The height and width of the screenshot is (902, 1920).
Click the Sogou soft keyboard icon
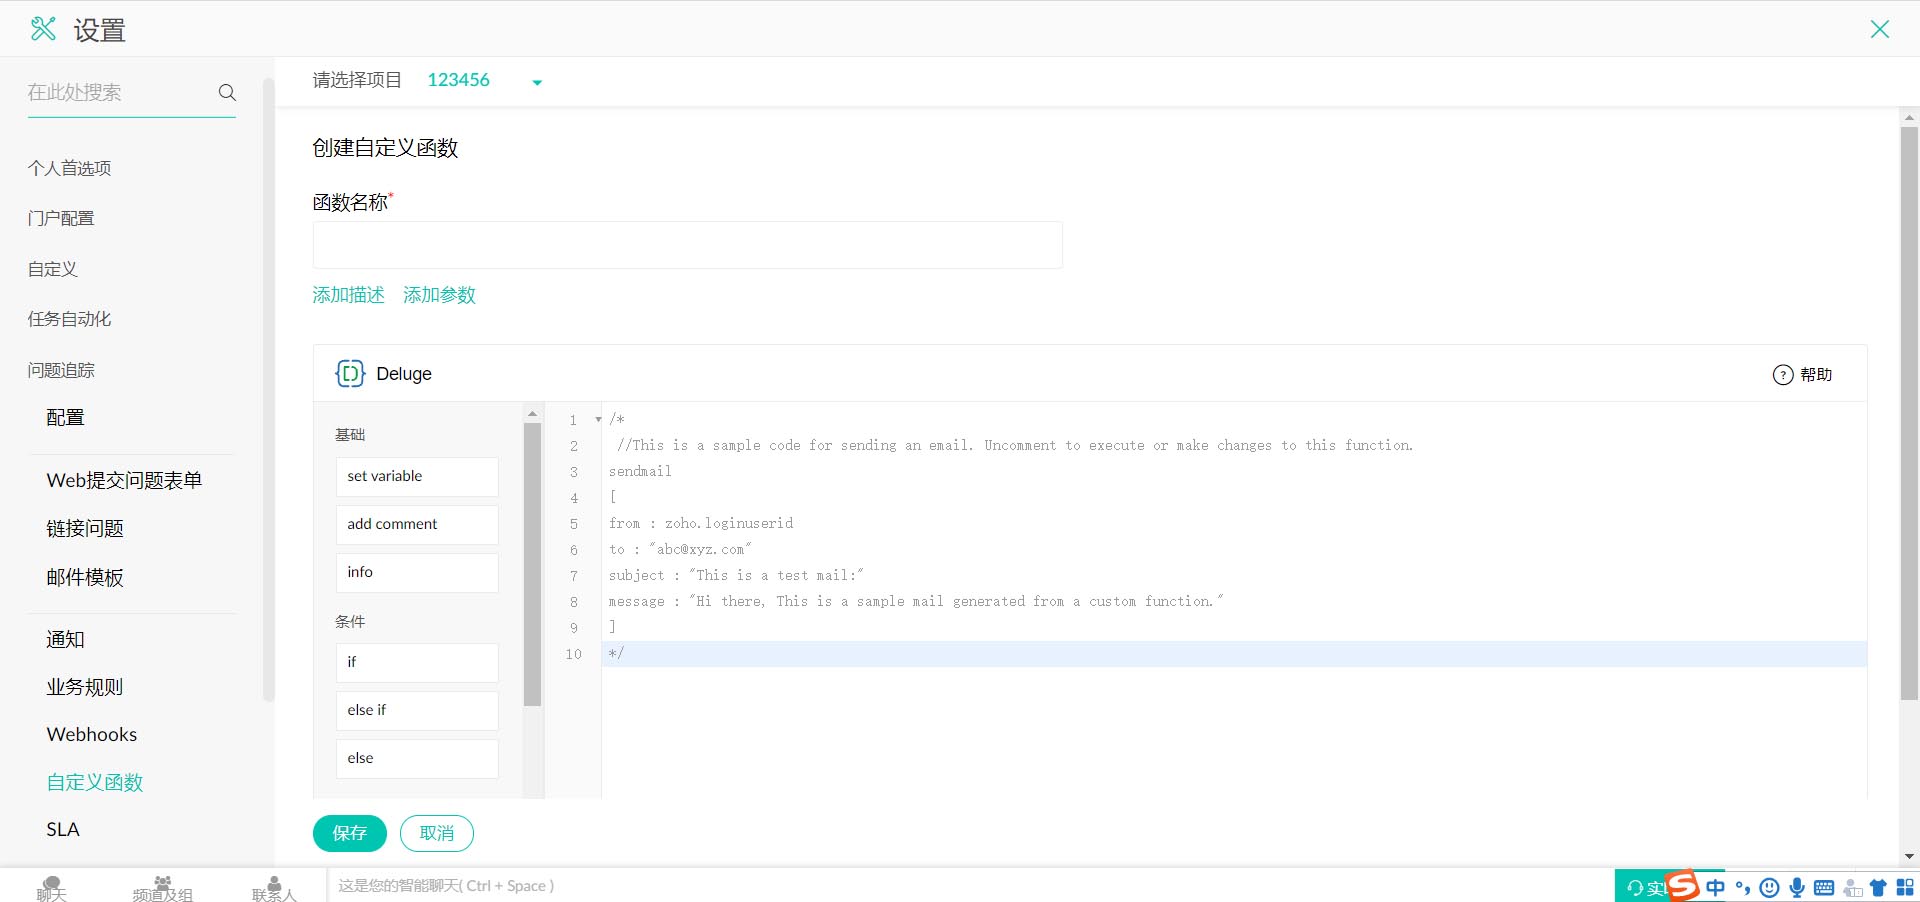pos(1824,887)
